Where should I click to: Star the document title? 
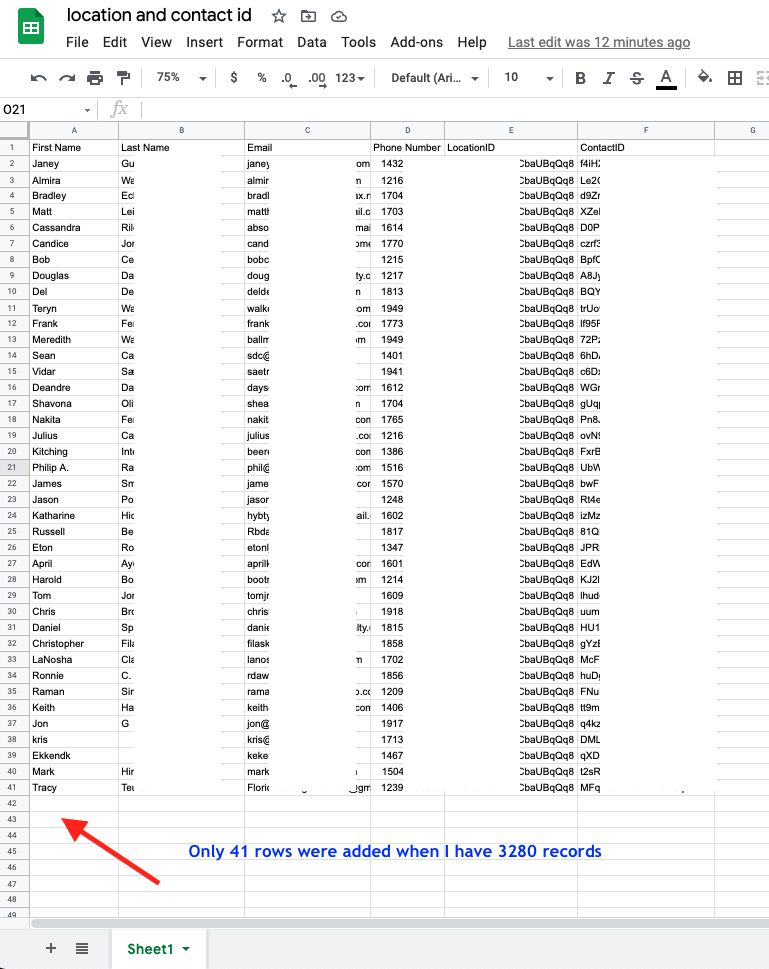click(279, 17)
